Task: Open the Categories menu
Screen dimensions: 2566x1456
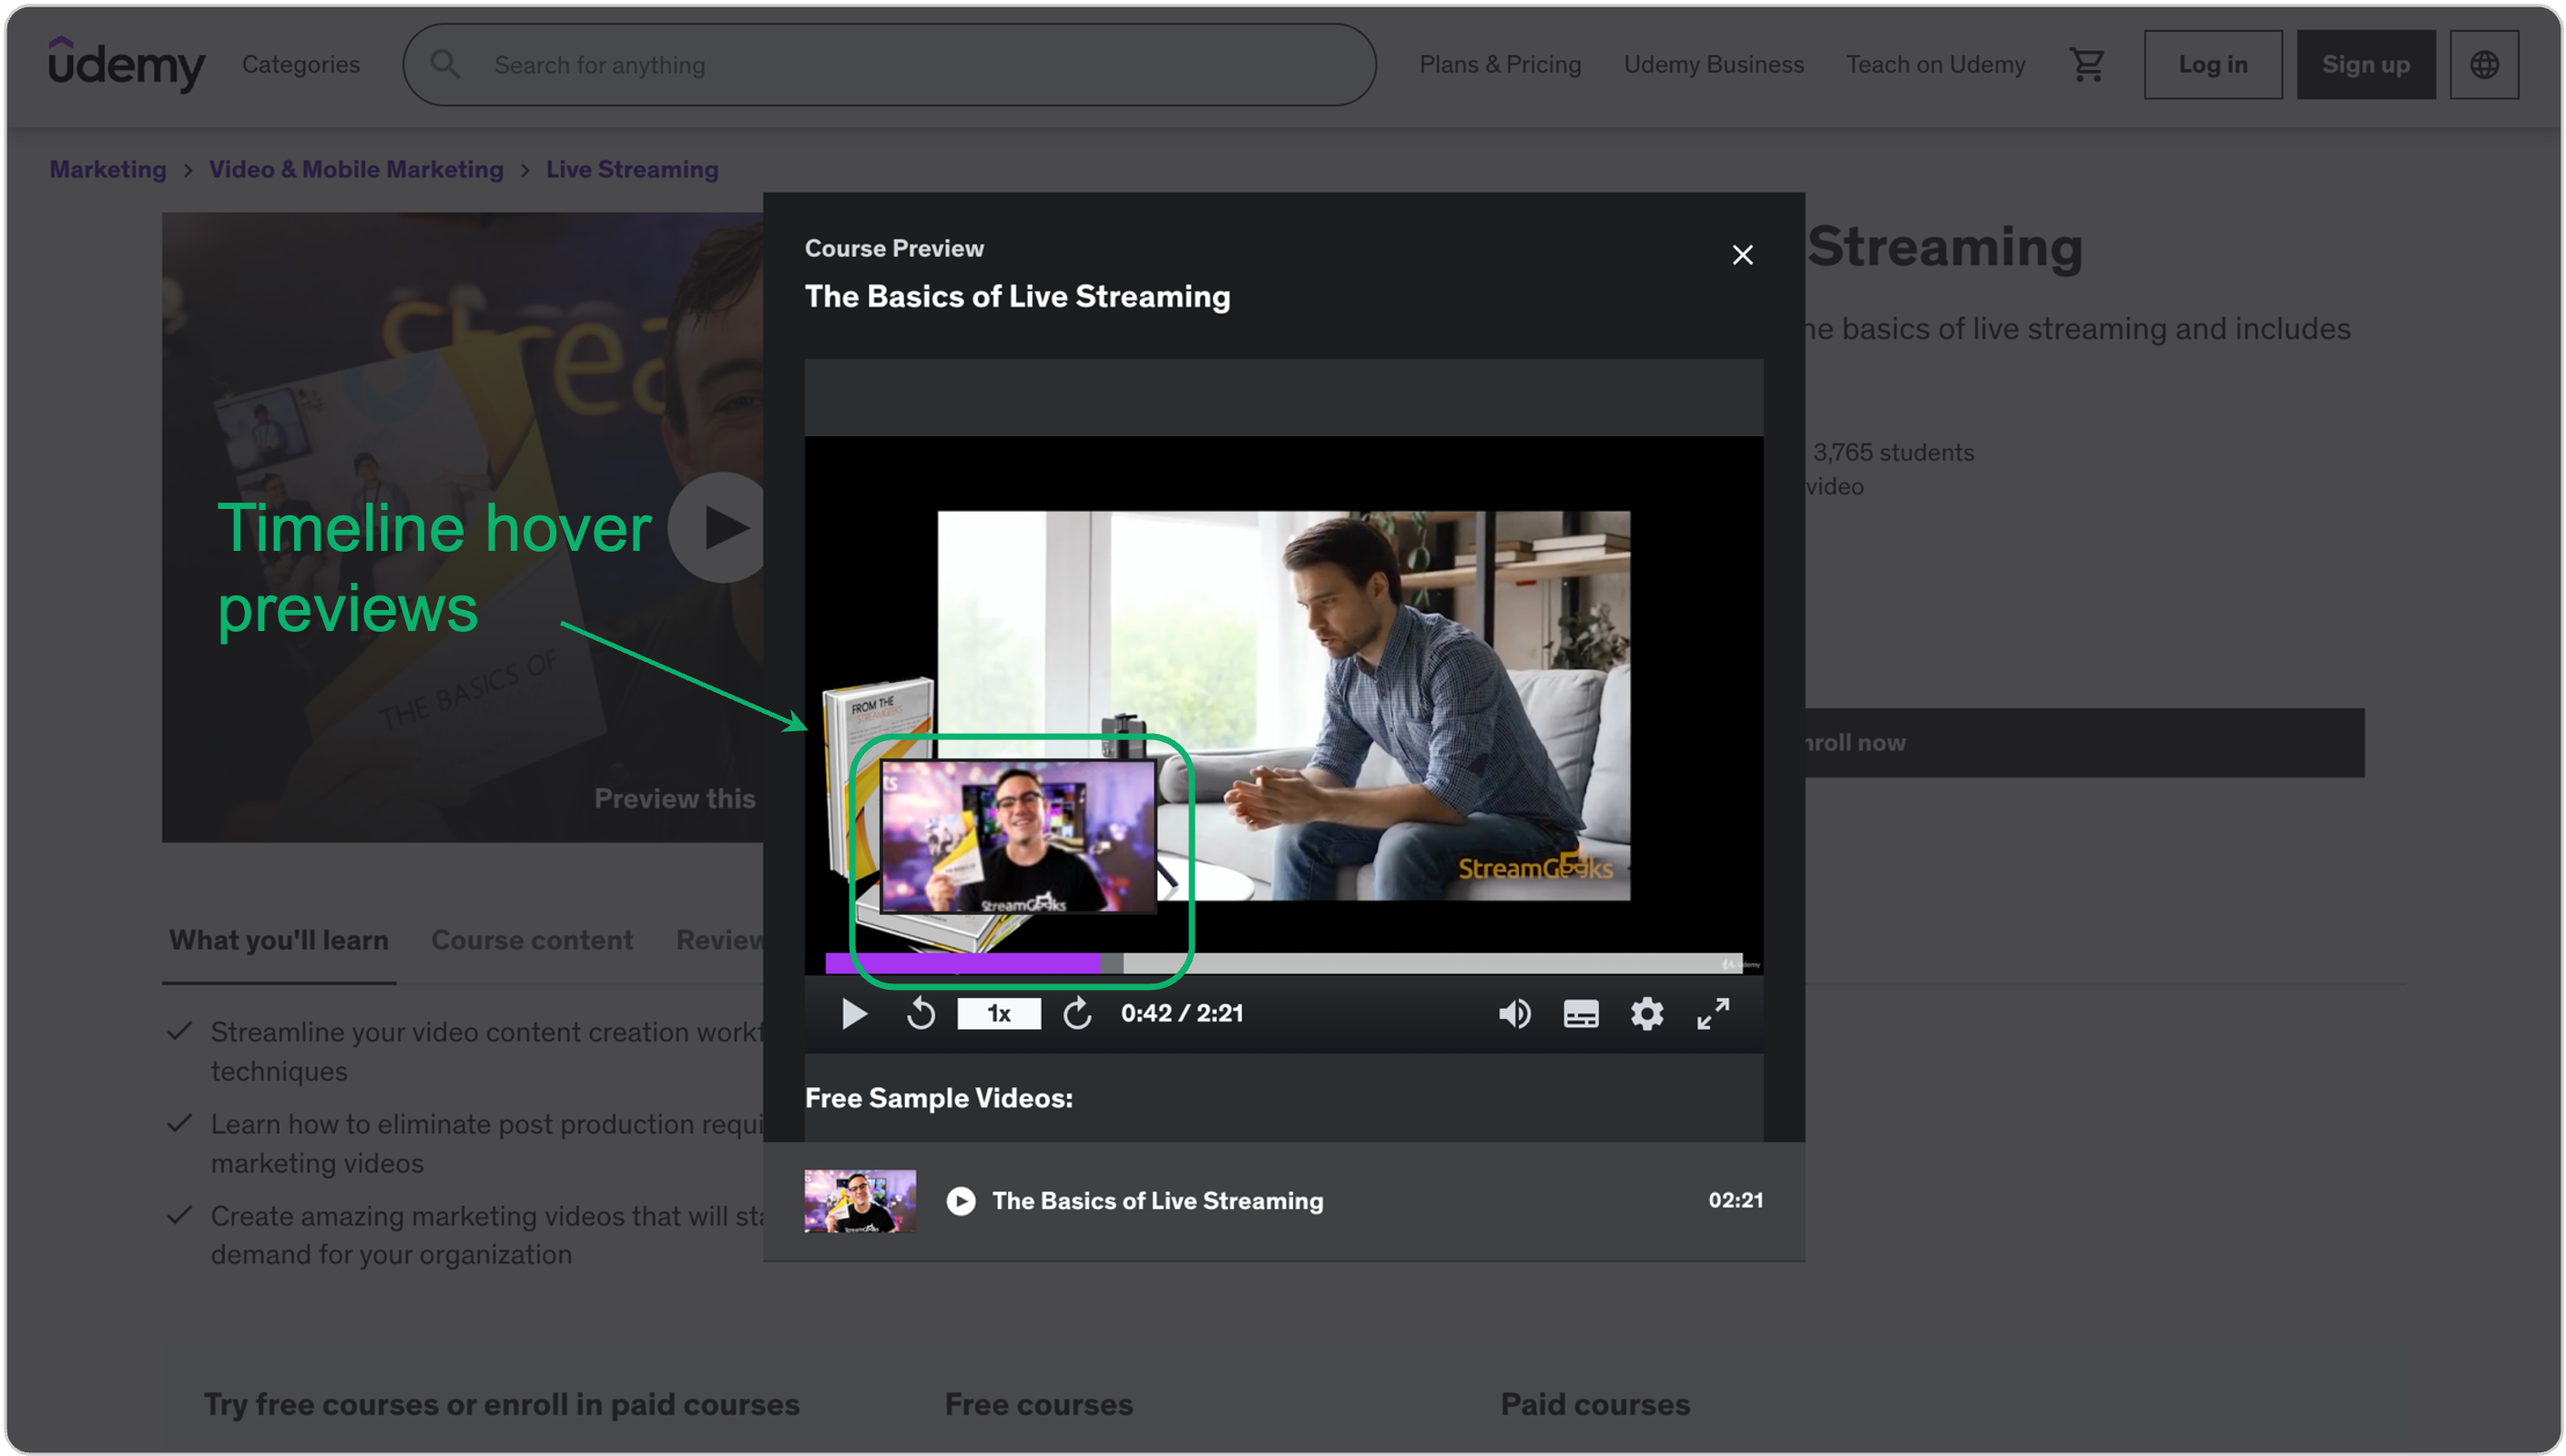Action: (301, 65)
